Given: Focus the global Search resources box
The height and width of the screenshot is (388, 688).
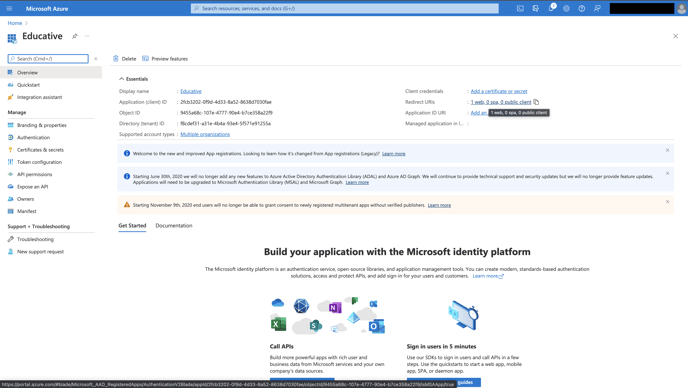Looking at the screenshot, I should [344, 8].
